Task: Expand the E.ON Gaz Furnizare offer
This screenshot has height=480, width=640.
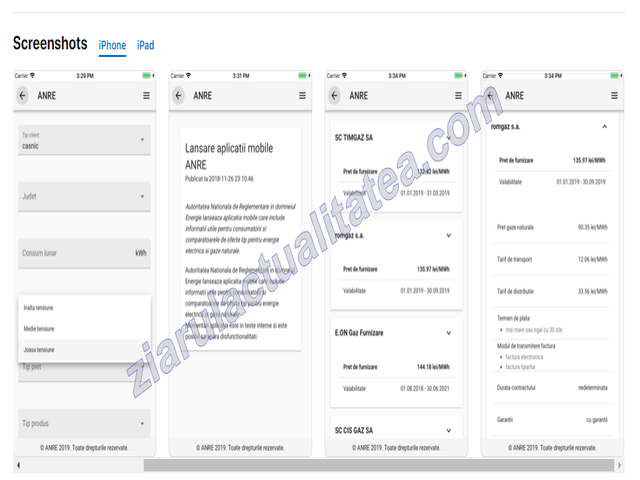Action: pyautogui.click(x=448, y=332)
